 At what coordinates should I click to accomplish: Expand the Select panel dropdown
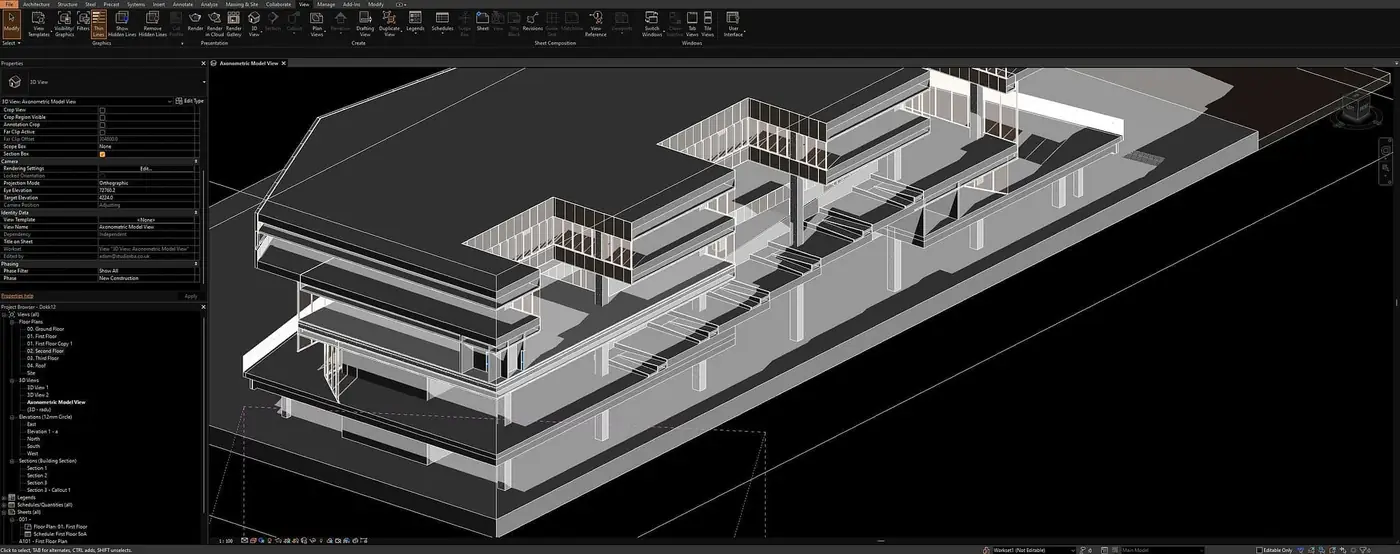(12, 44)
